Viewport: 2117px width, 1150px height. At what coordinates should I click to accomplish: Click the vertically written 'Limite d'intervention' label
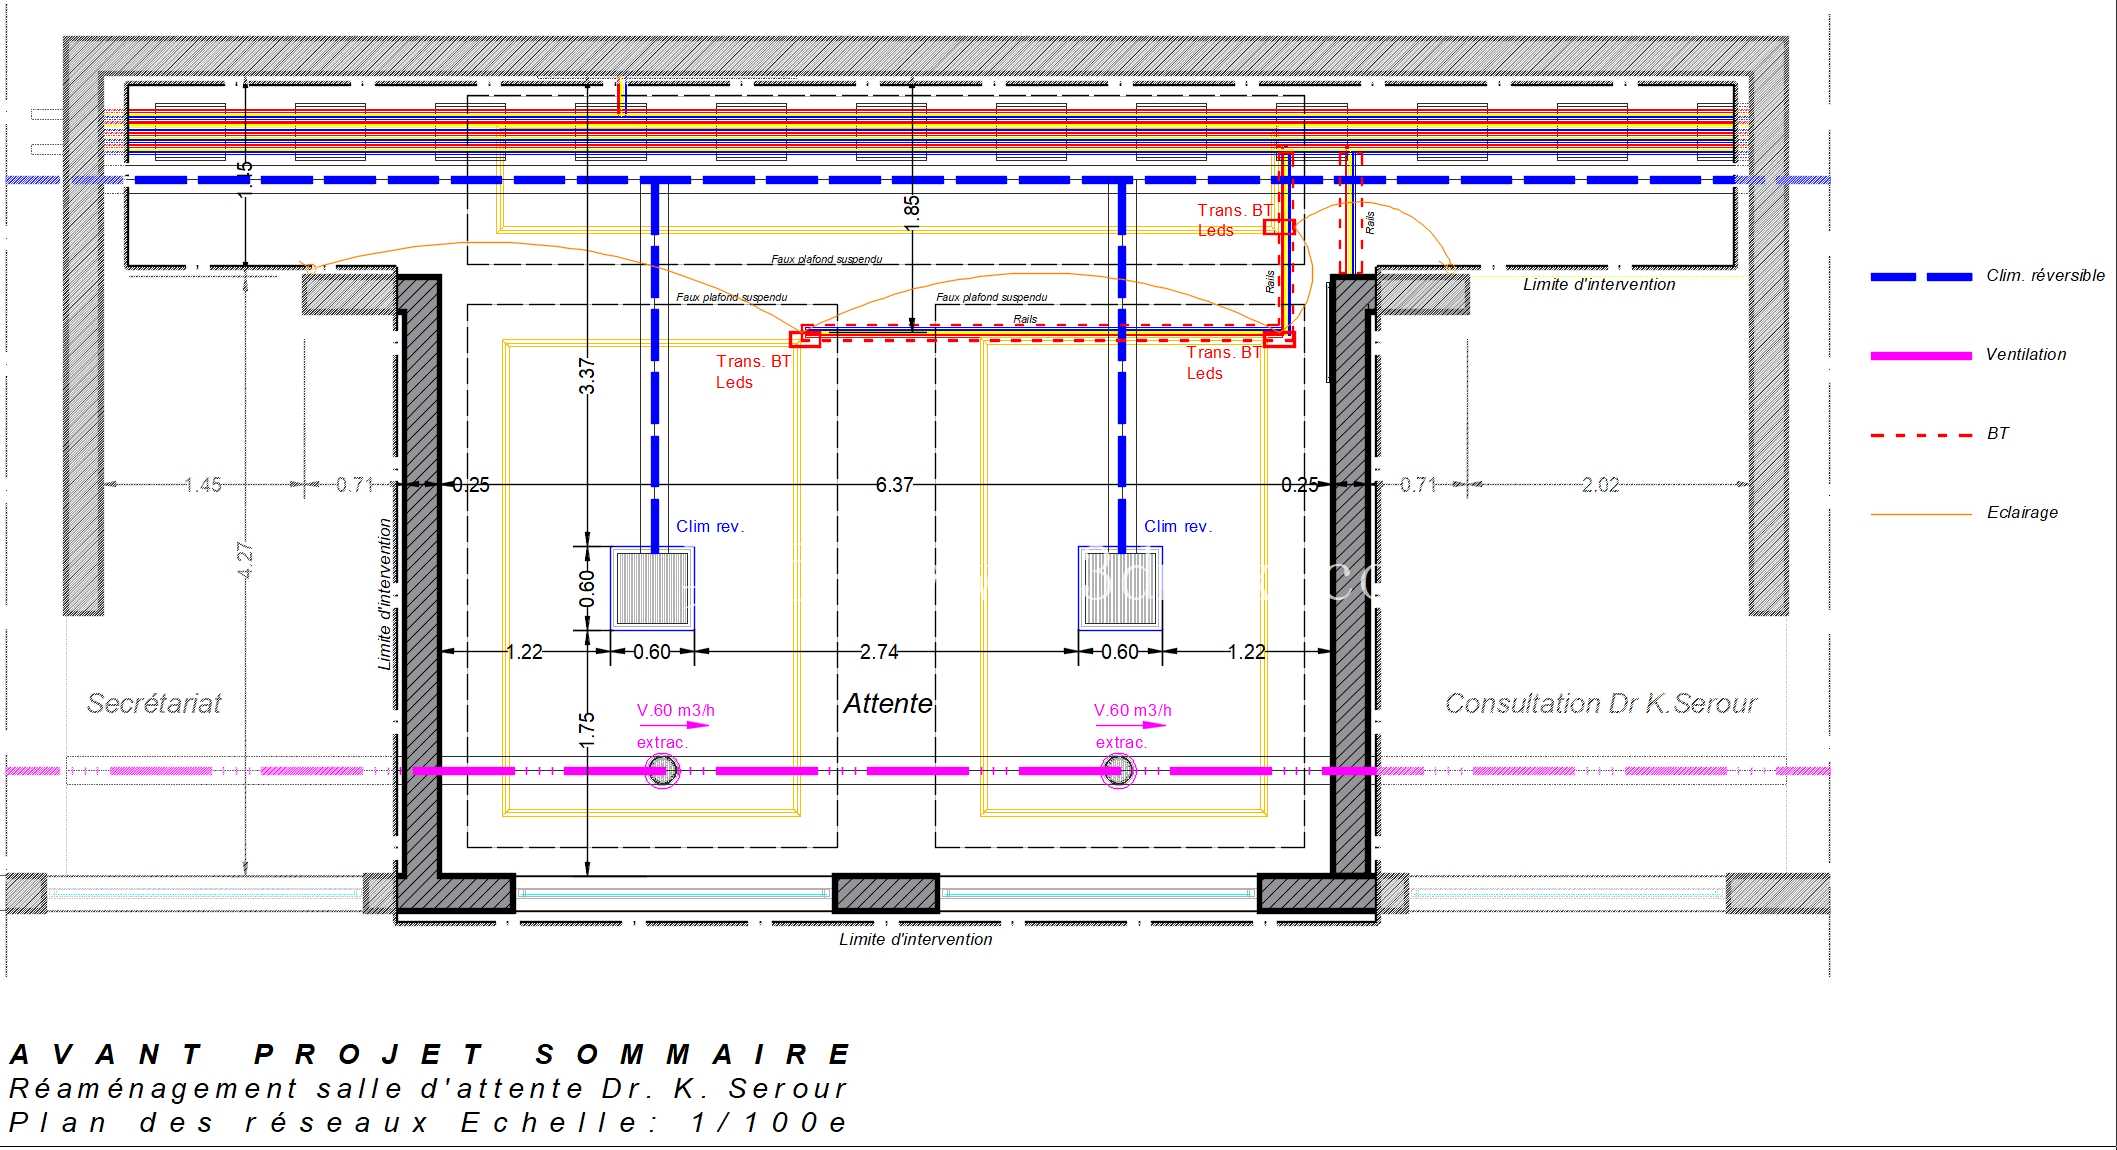[385, 594]
